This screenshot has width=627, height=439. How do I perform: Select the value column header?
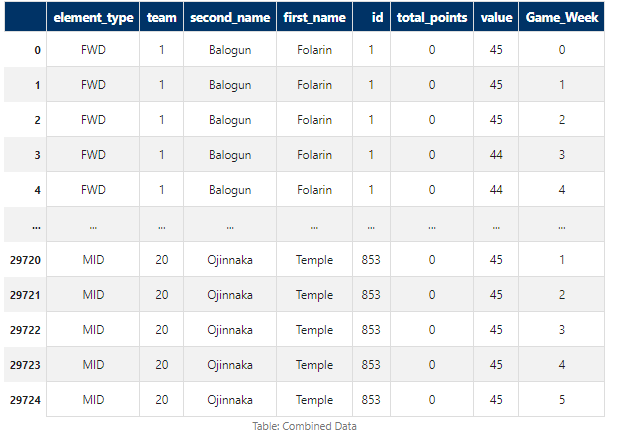496,18
